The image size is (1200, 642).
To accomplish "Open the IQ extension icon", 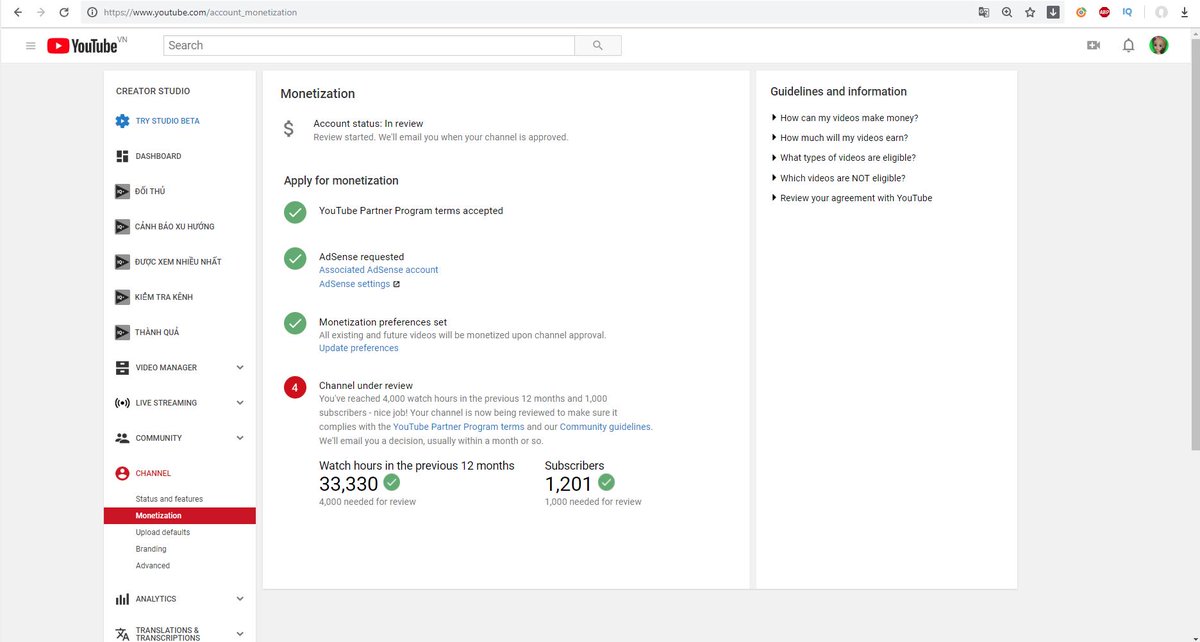I will pos(1128,12).
